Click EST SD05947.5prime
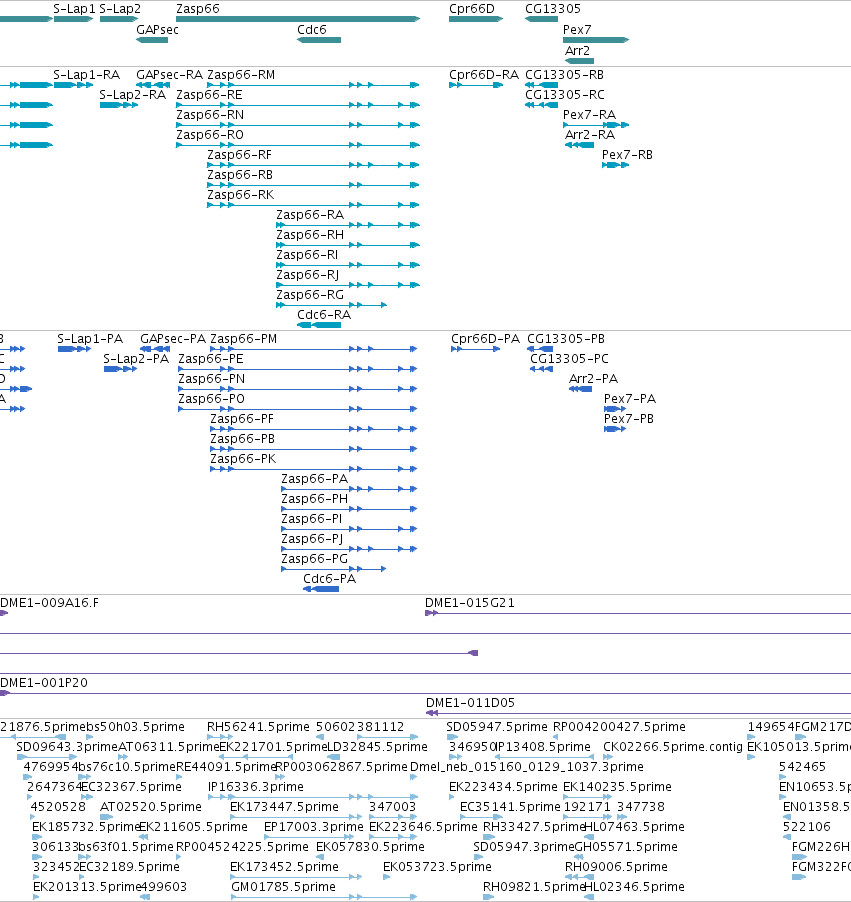Viewport: 851px width, 902px height. pos(497,727)
